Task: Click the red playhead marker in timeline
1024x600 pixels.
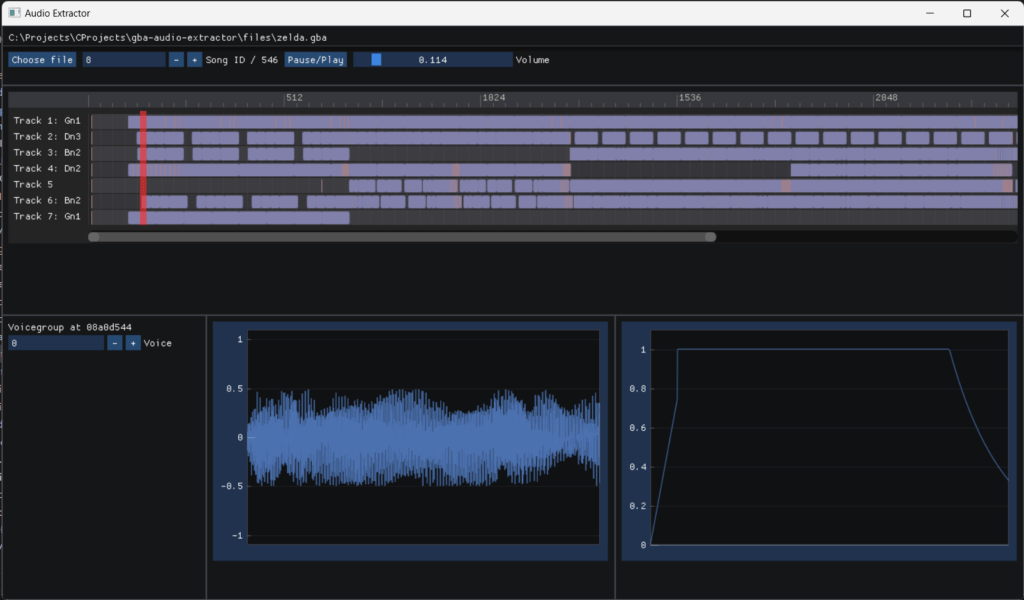Action: pyautogui.click(x=143, y=168)
